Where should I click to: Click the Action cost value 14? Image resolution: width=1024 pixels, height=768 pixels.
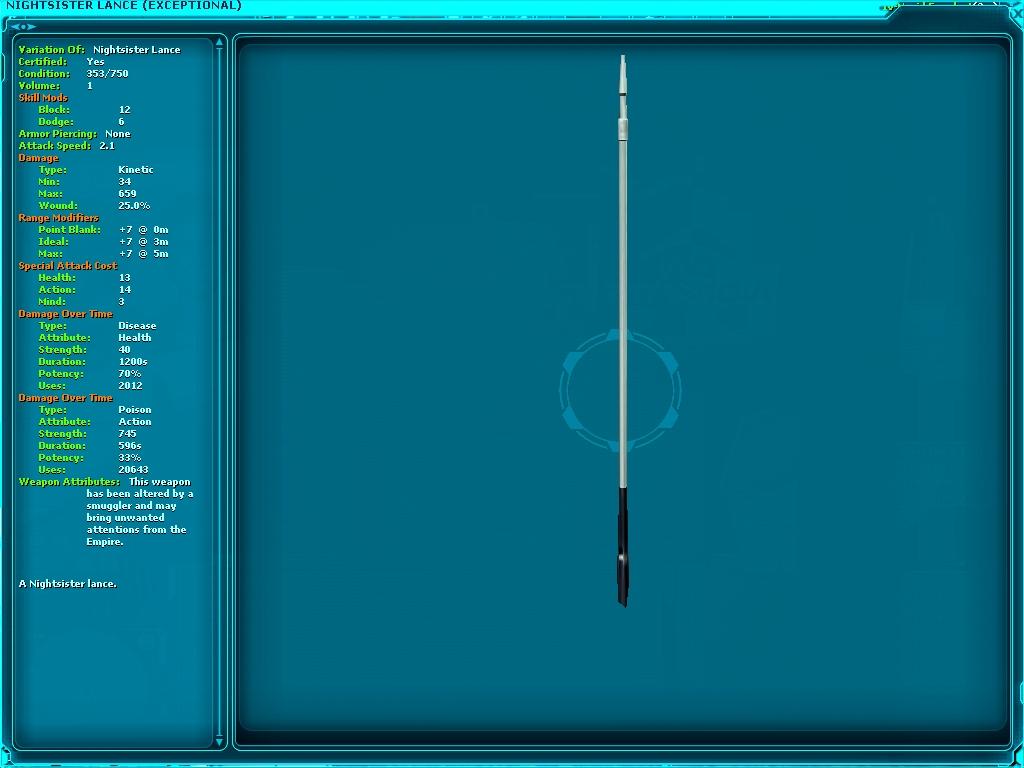pos(125,290)
